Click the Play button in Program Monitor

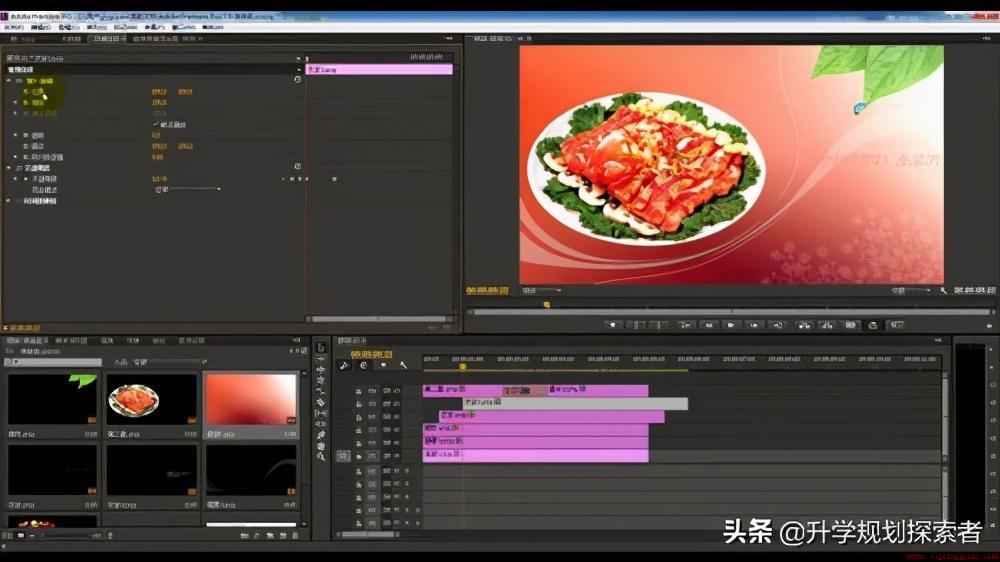pos(731,325)
